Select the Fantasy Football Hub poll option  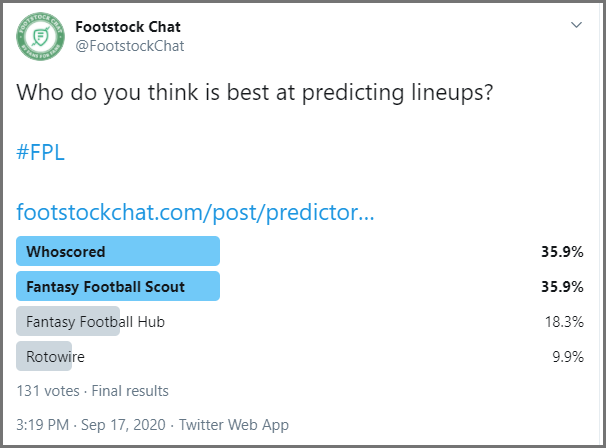coord(95,322)
